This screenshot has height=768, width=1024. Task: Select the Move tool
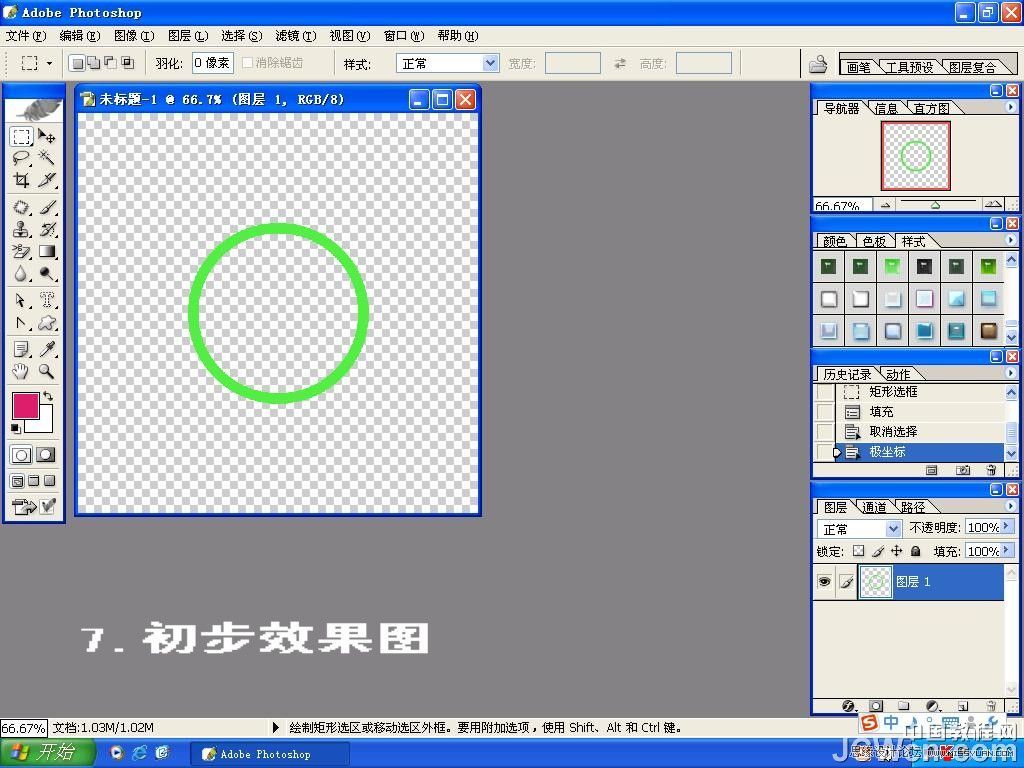(x=46, y=136)
